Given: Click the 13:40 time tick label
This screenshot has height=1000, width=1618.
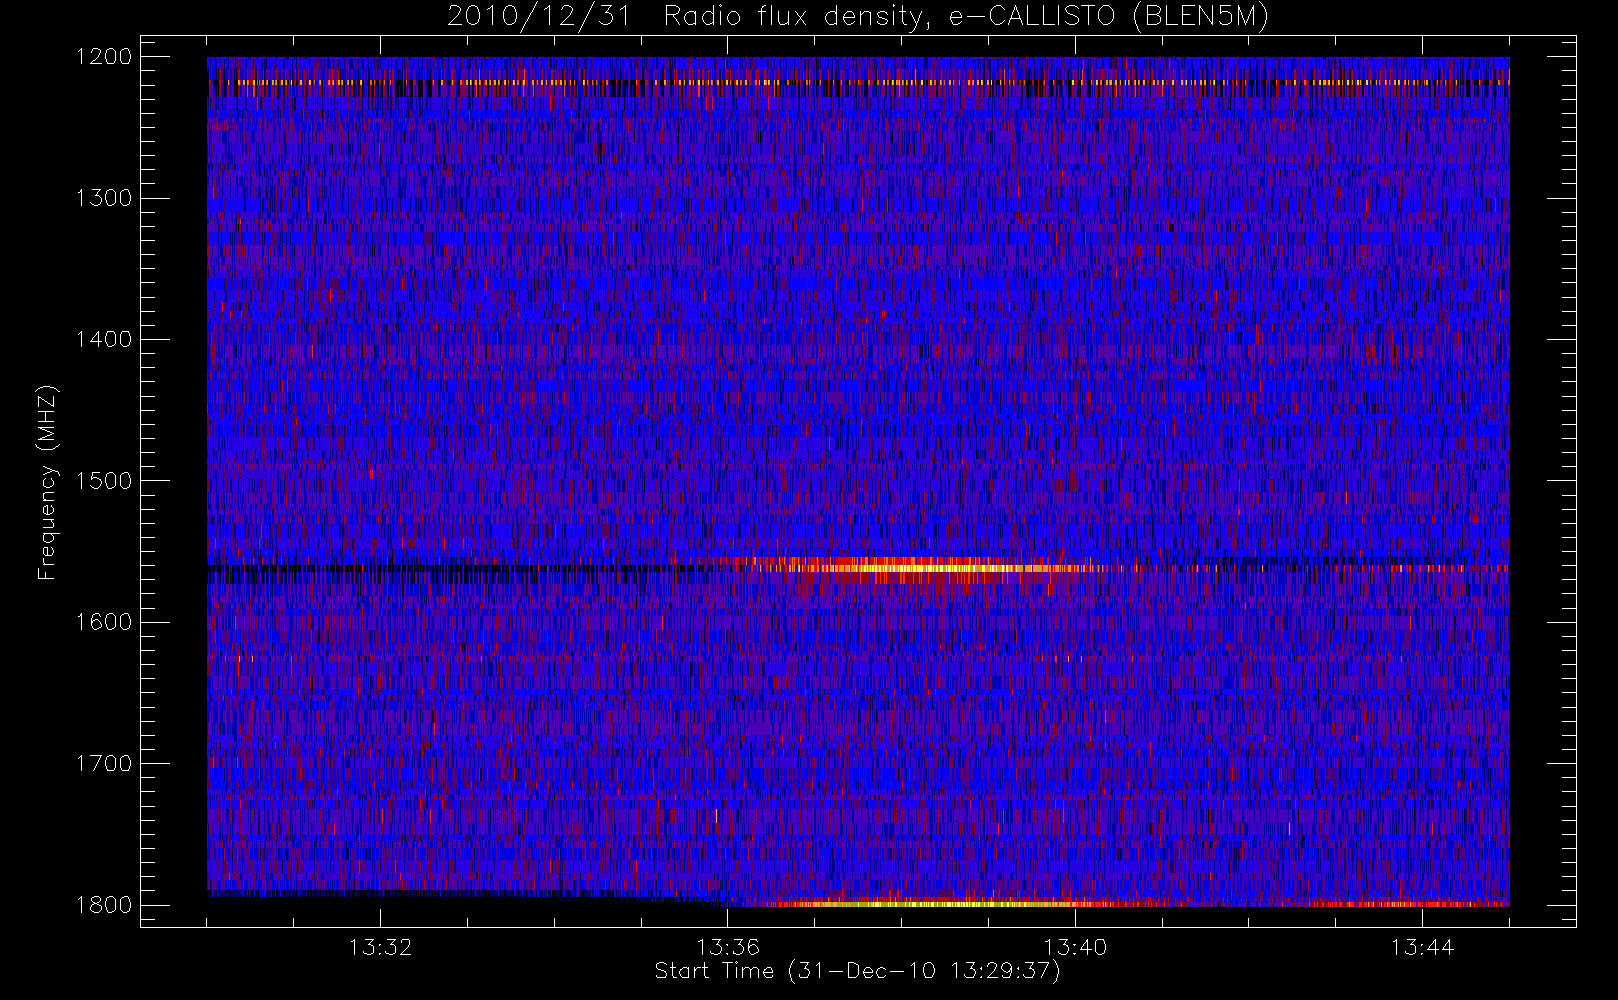Looking at the screenshot, I should 1075,947.
